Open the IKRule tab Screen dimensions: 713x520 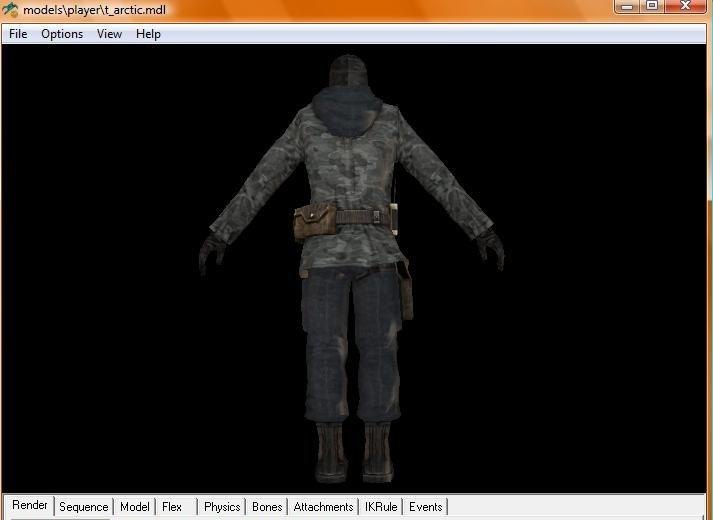[381, 507]
